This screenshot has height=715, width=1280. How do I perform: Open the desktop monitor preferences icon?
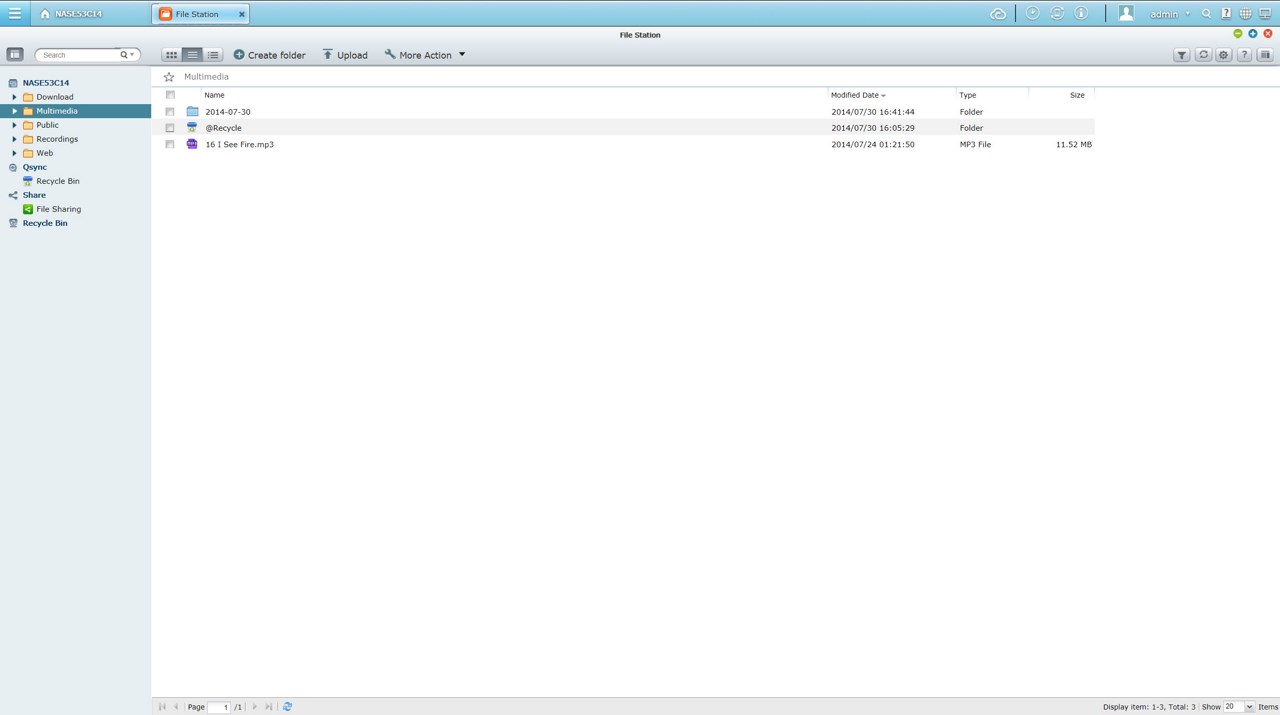[1265, 14]
